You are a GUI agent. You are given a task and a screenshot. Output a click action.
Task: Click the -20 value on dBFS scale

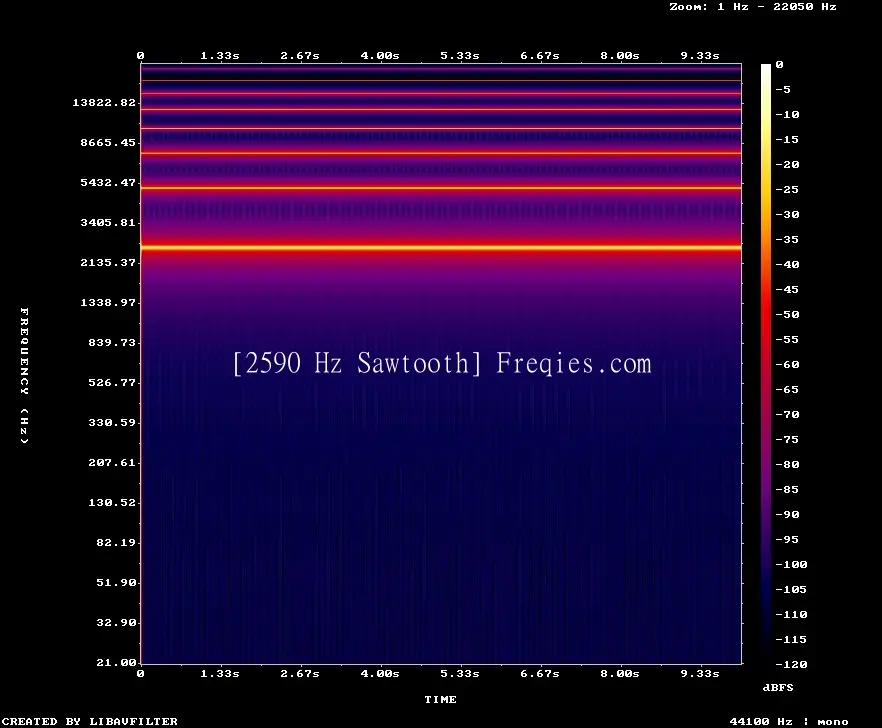click(787, 165)
